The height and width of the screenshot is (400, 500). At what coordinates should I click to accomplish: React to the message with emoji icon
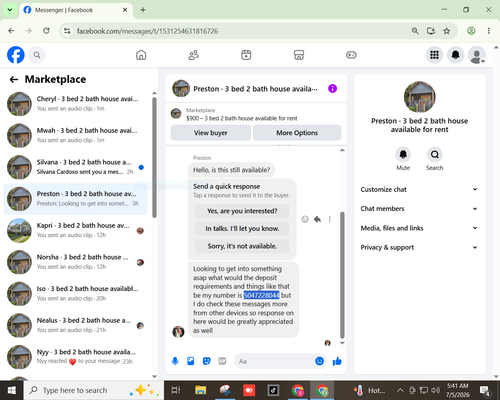point(305,219)
